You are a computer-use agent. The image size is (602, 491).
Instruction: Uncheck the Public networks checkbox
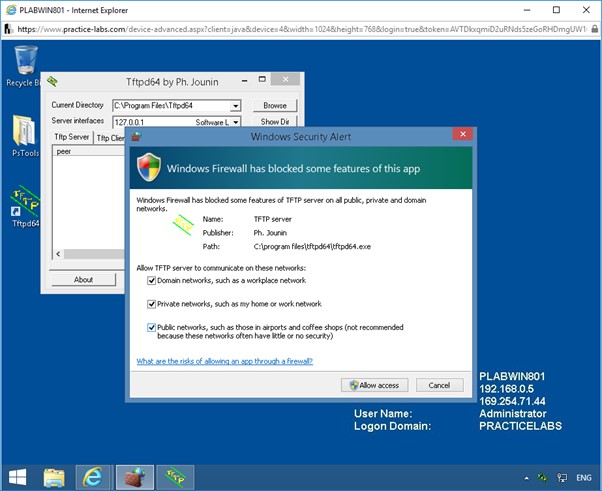(x=151, y=327)
